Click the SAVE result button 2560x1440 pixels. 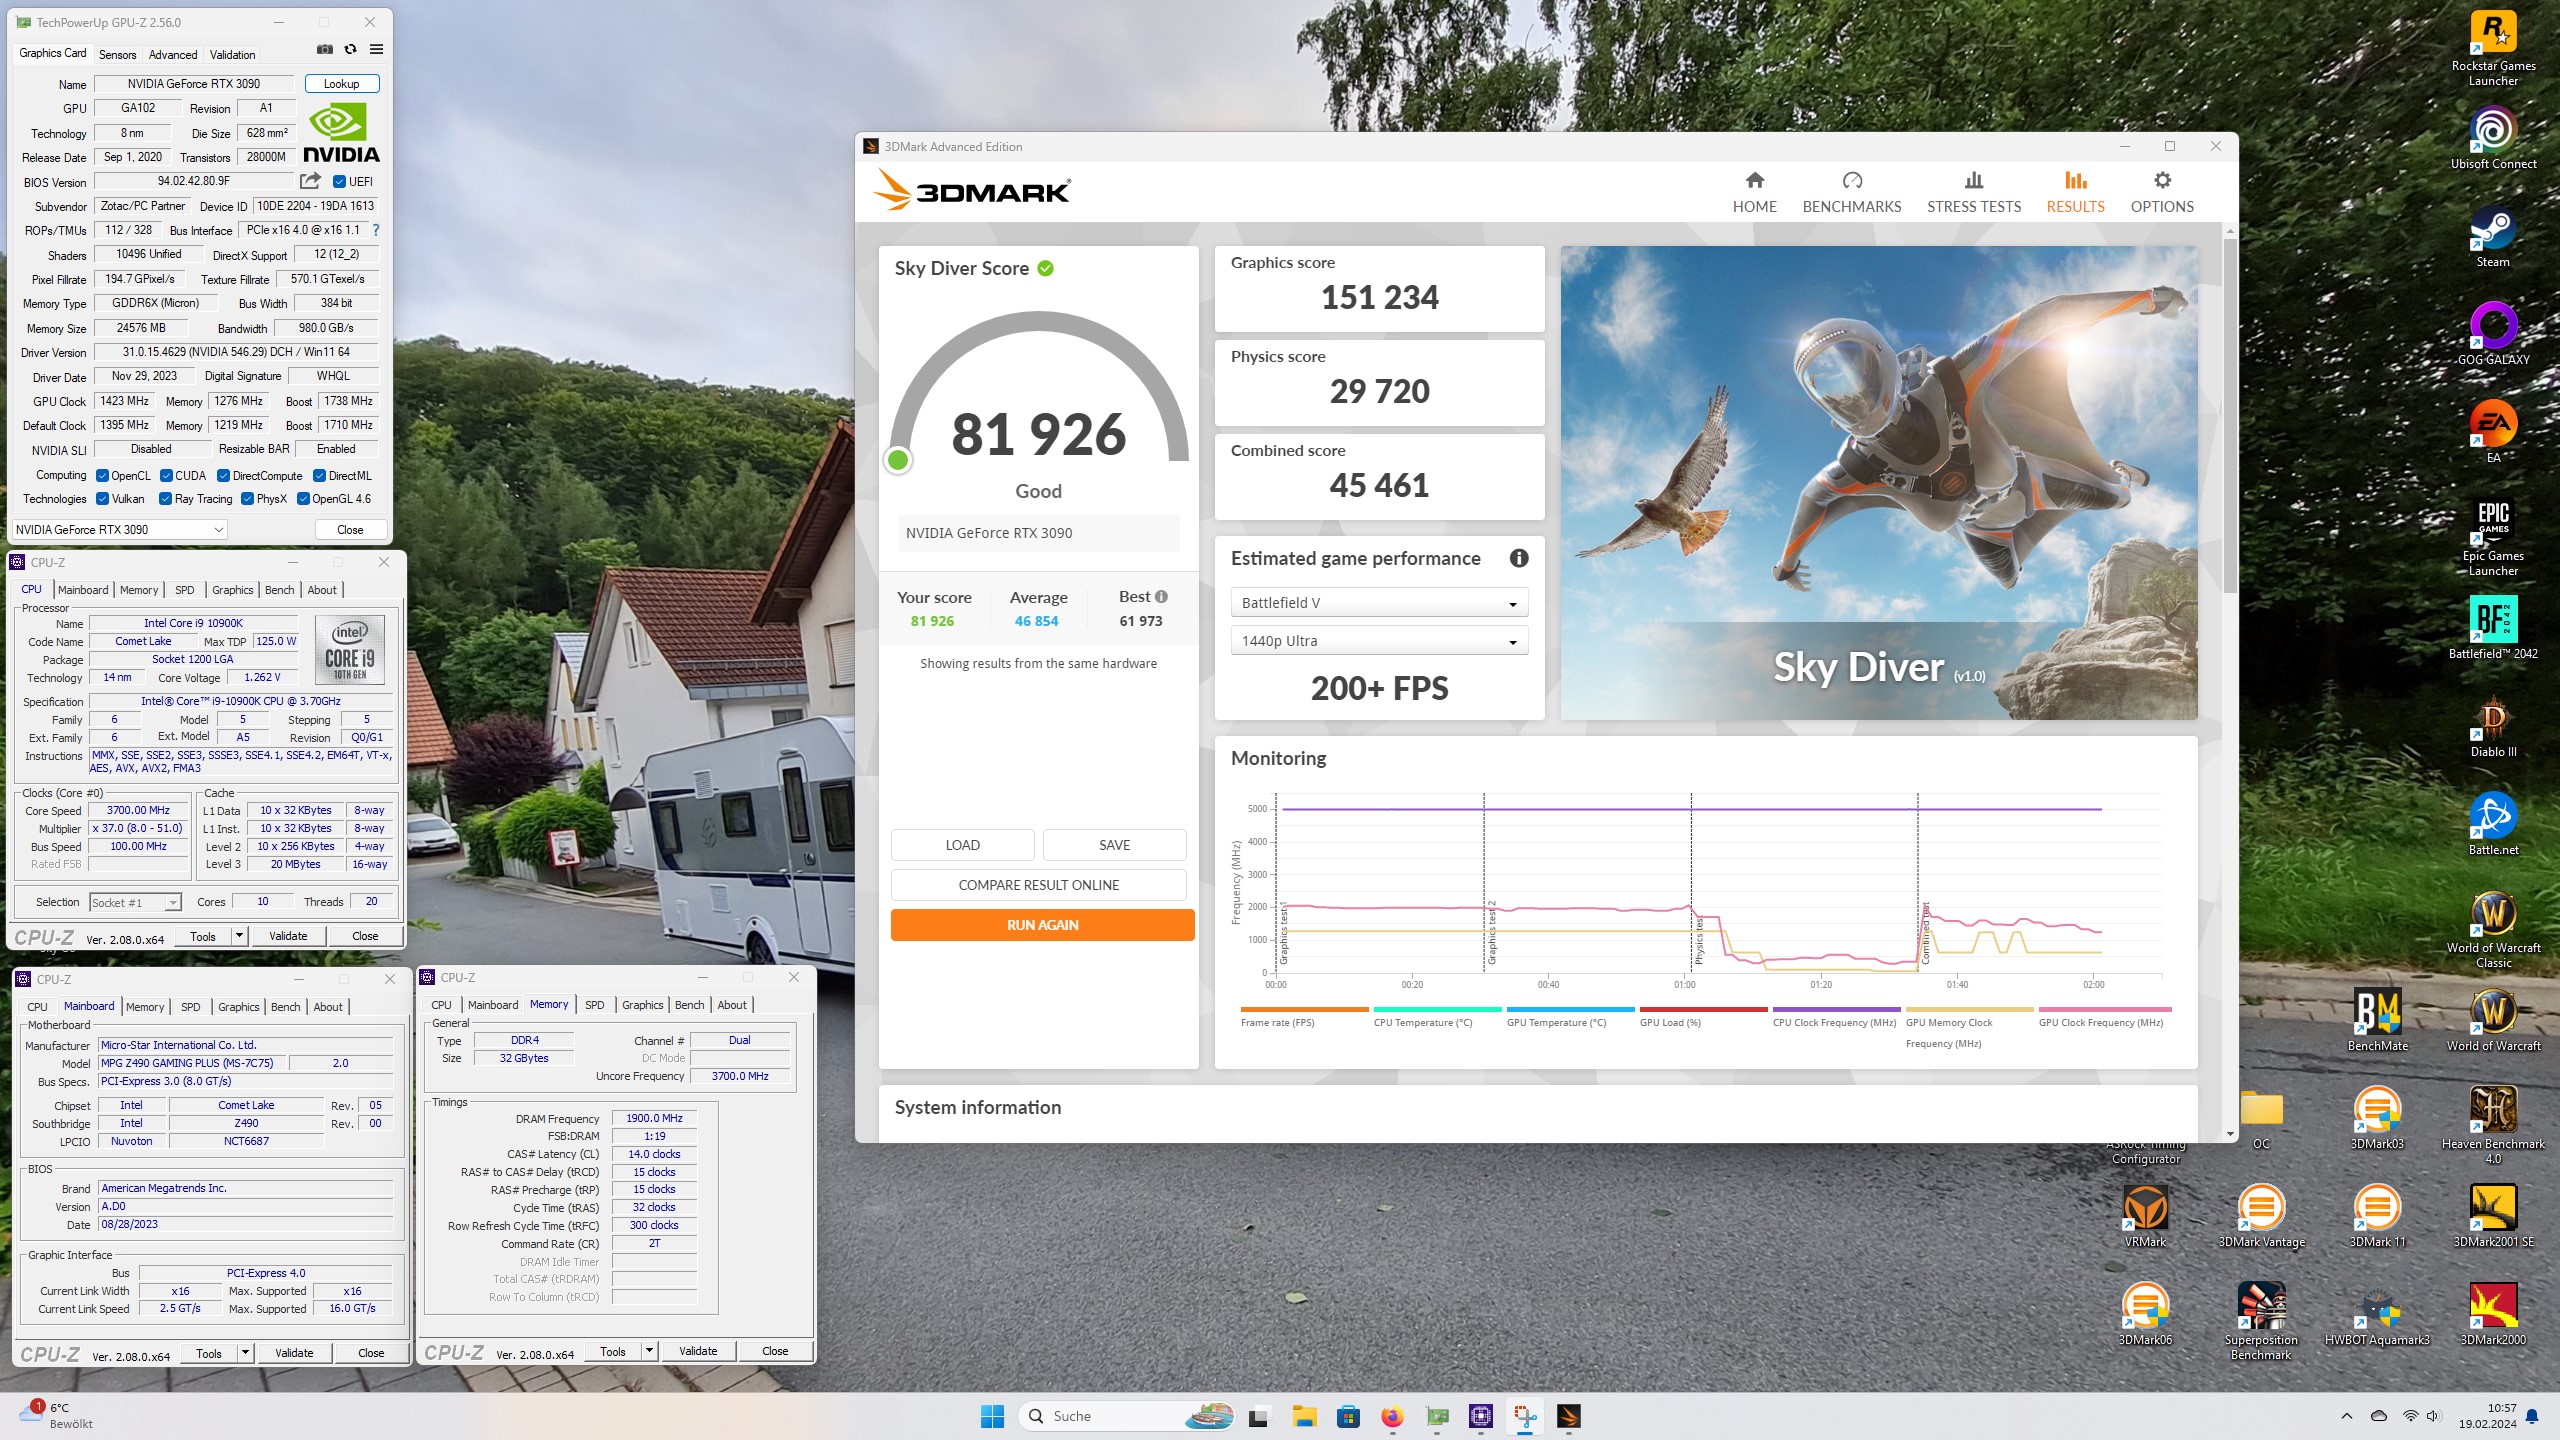coord(1114,845)
